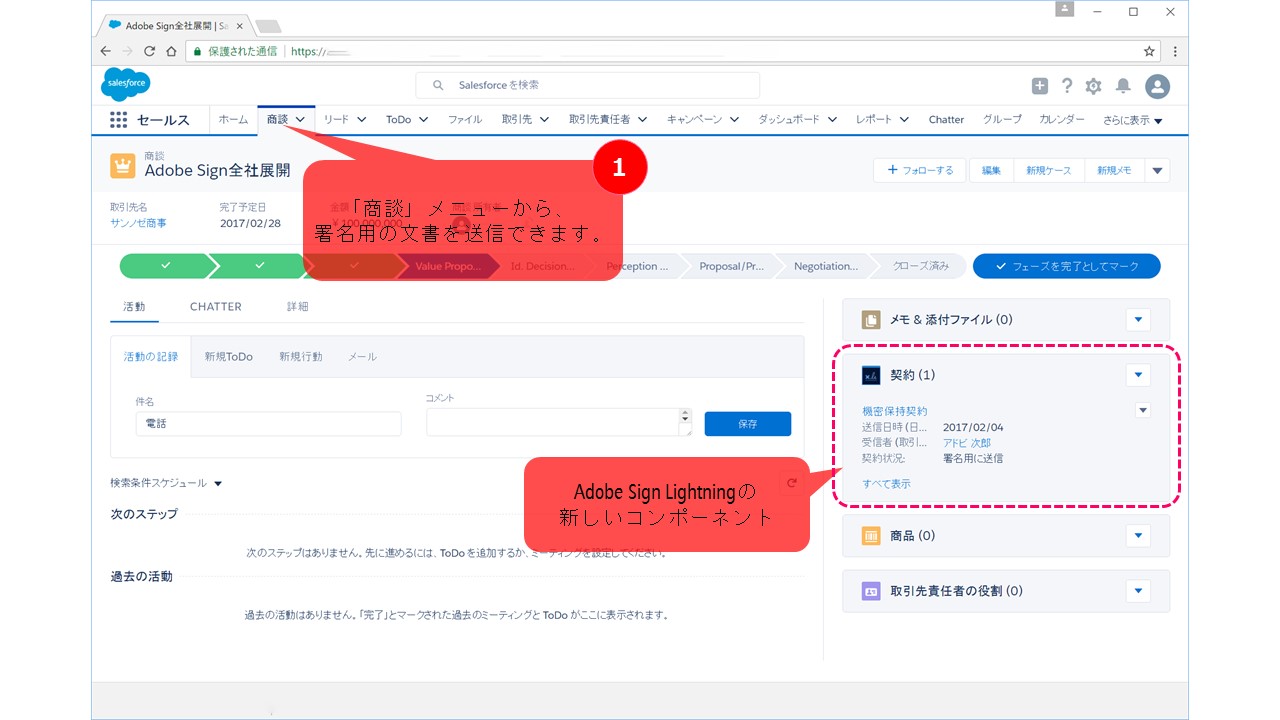
Task: Click the opportunity crown icon
Action: pos(123,166)
